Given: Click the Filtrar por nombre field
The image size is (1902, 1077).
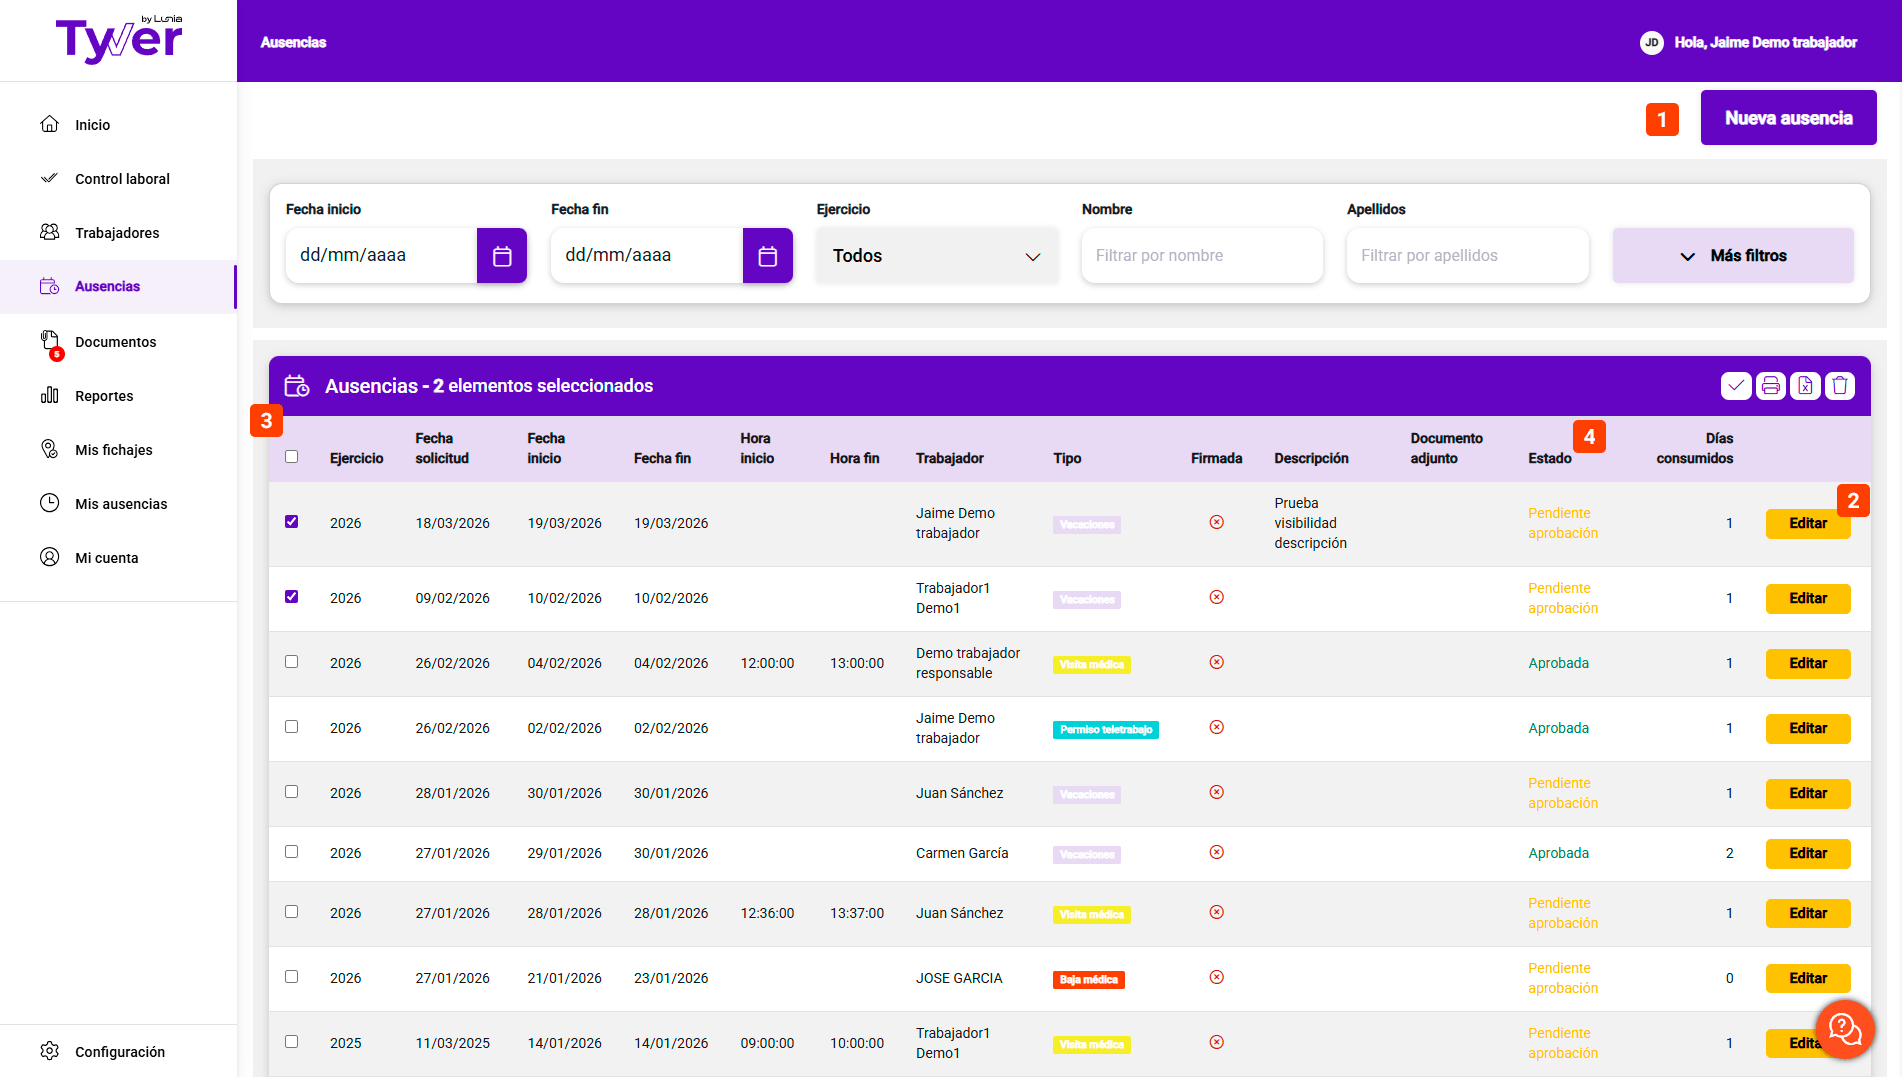Looking at the screenshot, I should pyautogui.click(x=1202, y=256).
